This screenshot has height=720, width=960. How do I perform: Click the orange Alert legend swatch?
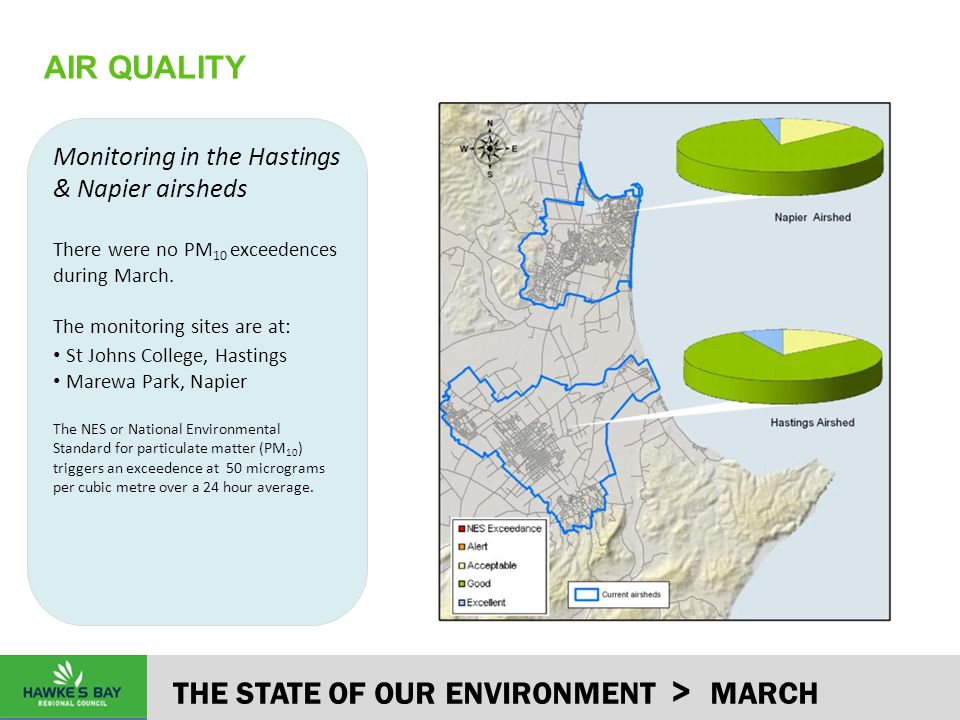click(462, 547)
